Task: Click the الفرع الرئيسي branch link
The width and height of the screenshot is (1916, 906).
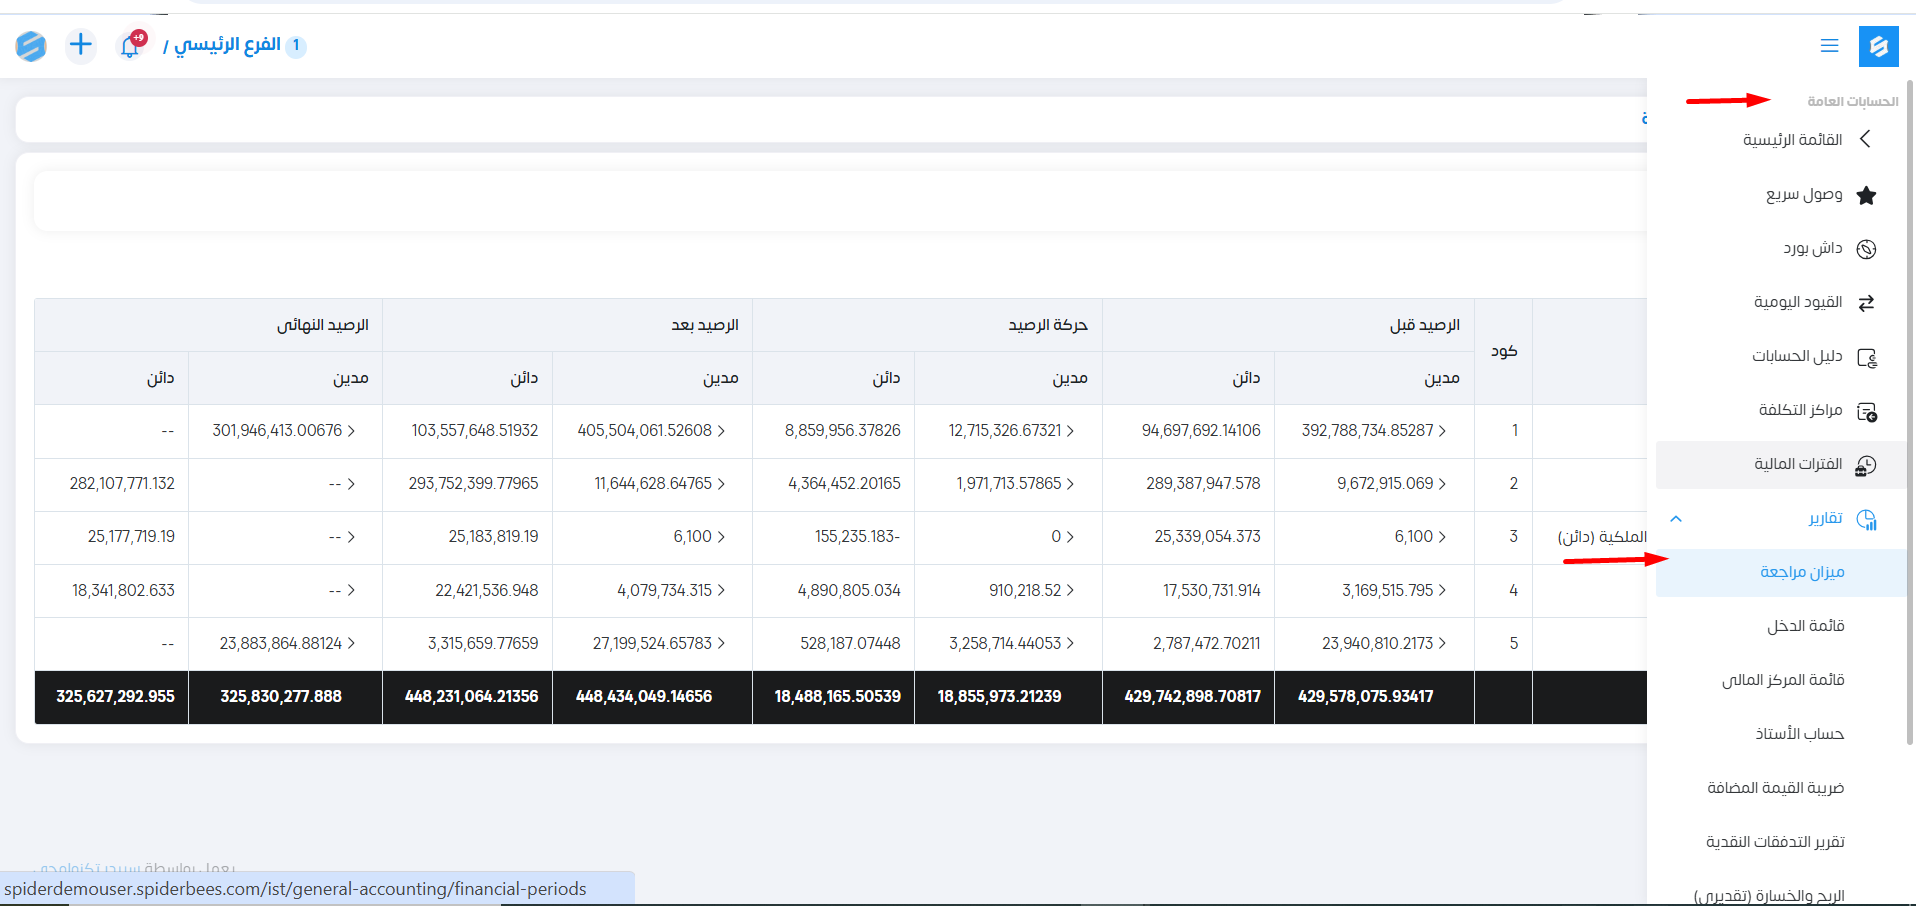Action: (x=227, y=45)
